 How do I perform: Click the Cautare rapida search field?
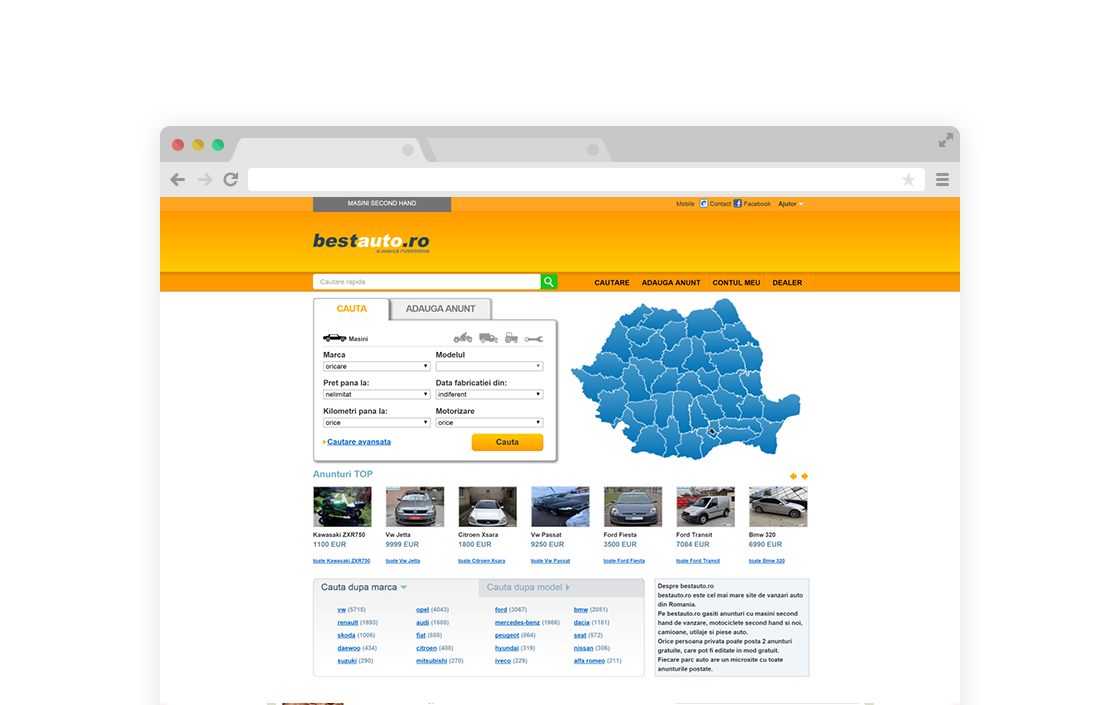tap(426, 281)
